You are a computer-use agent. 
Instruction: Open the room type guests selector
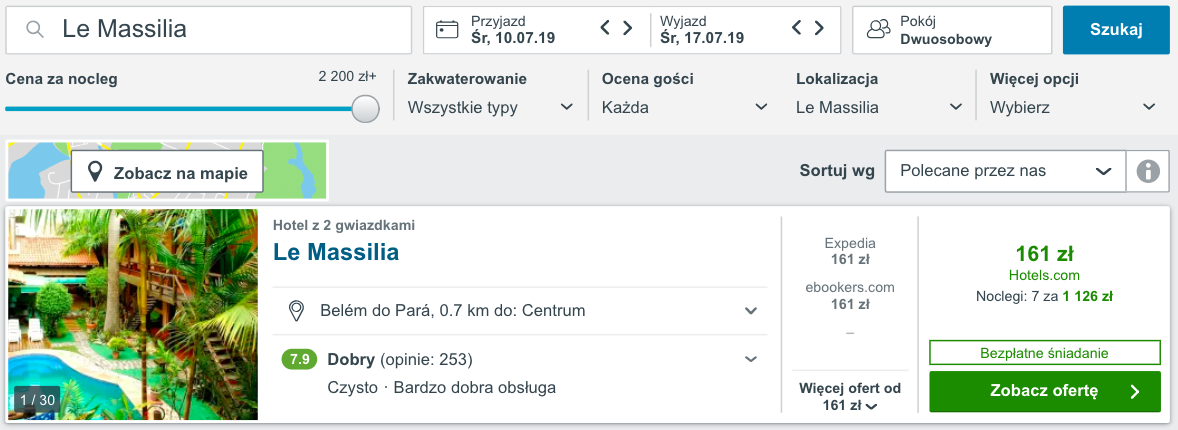coord(951,30)
